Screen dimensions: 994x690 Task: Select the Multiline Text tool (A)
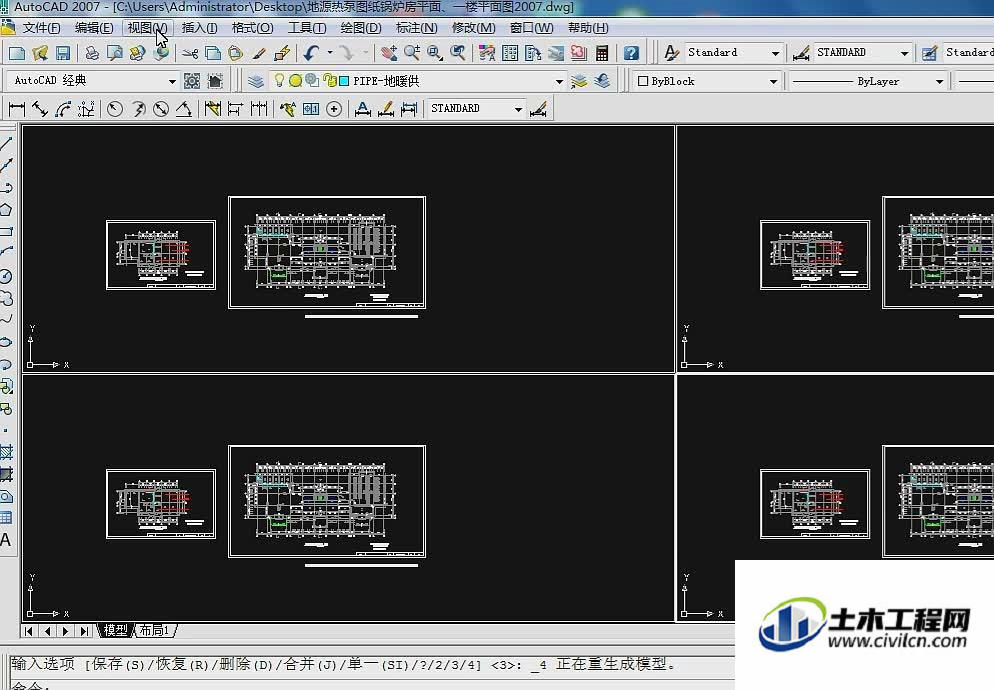tap(6, 540)
